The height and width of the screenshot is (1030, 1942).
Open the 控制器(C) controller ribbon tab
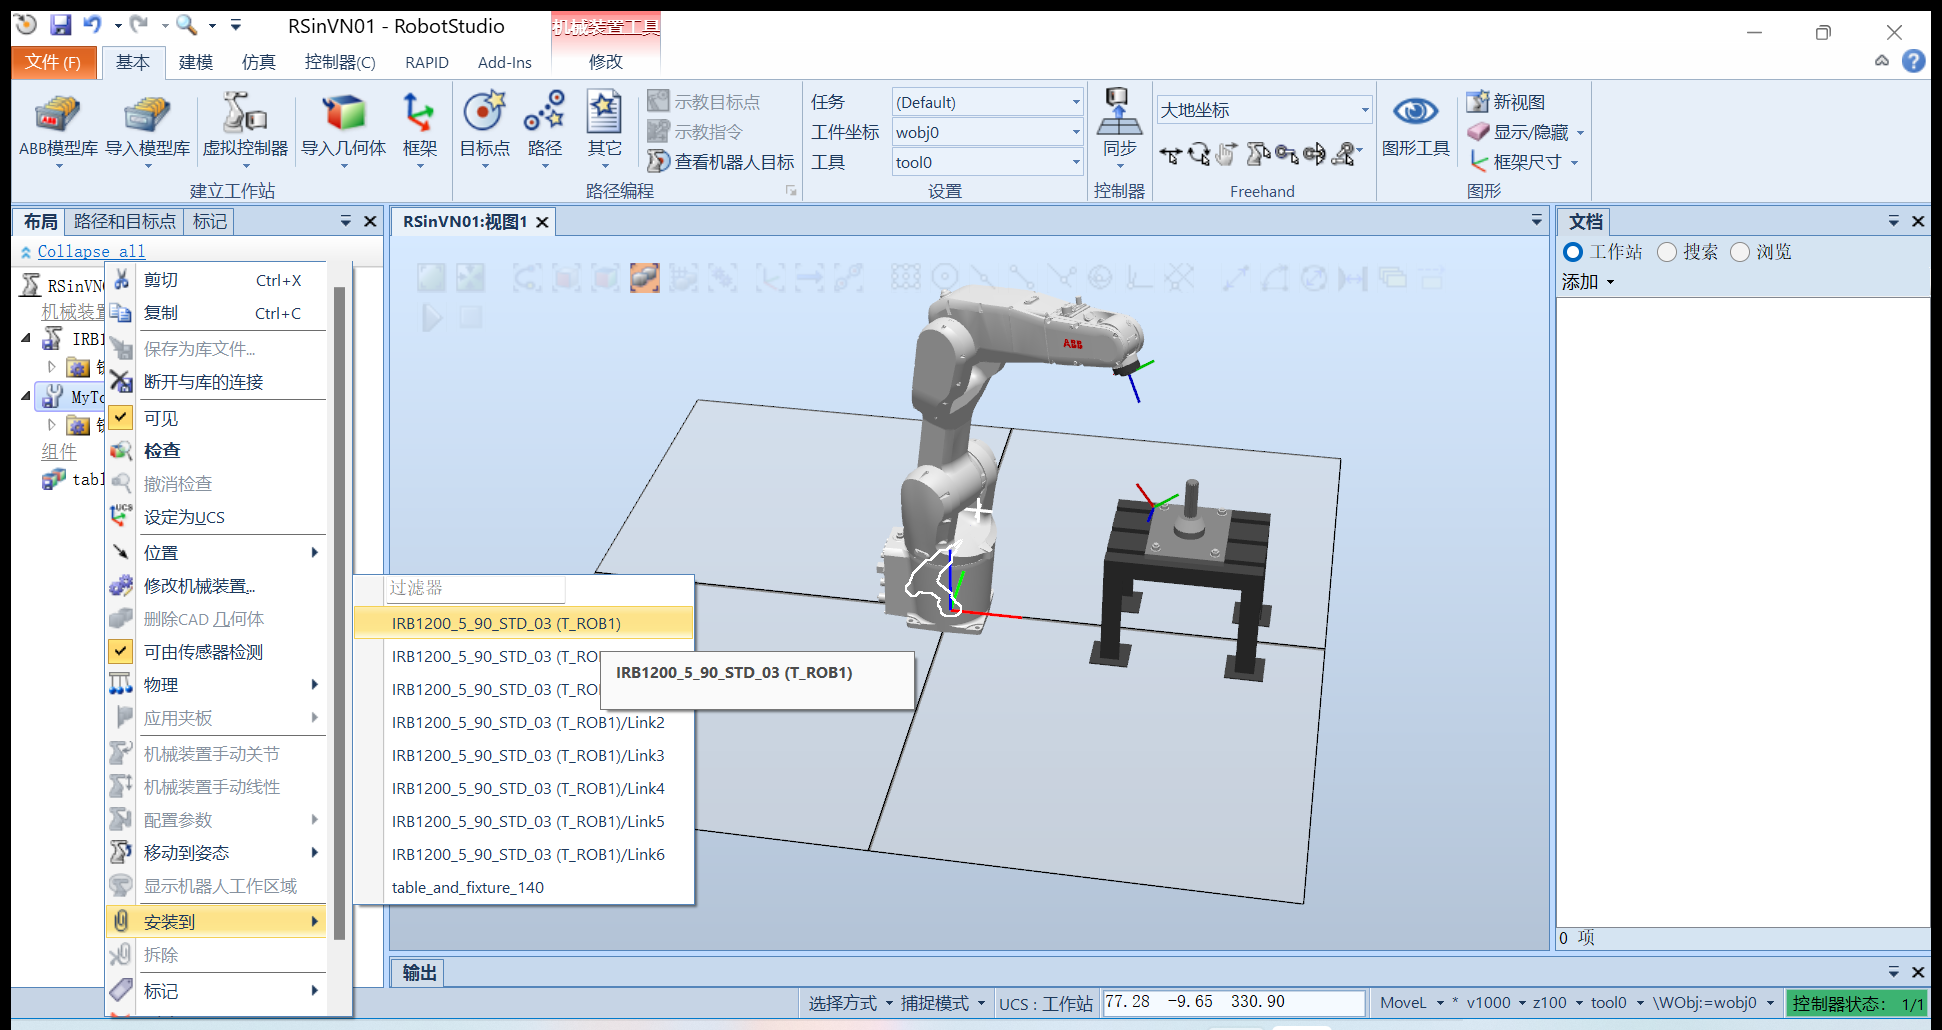tap(340, 62)
